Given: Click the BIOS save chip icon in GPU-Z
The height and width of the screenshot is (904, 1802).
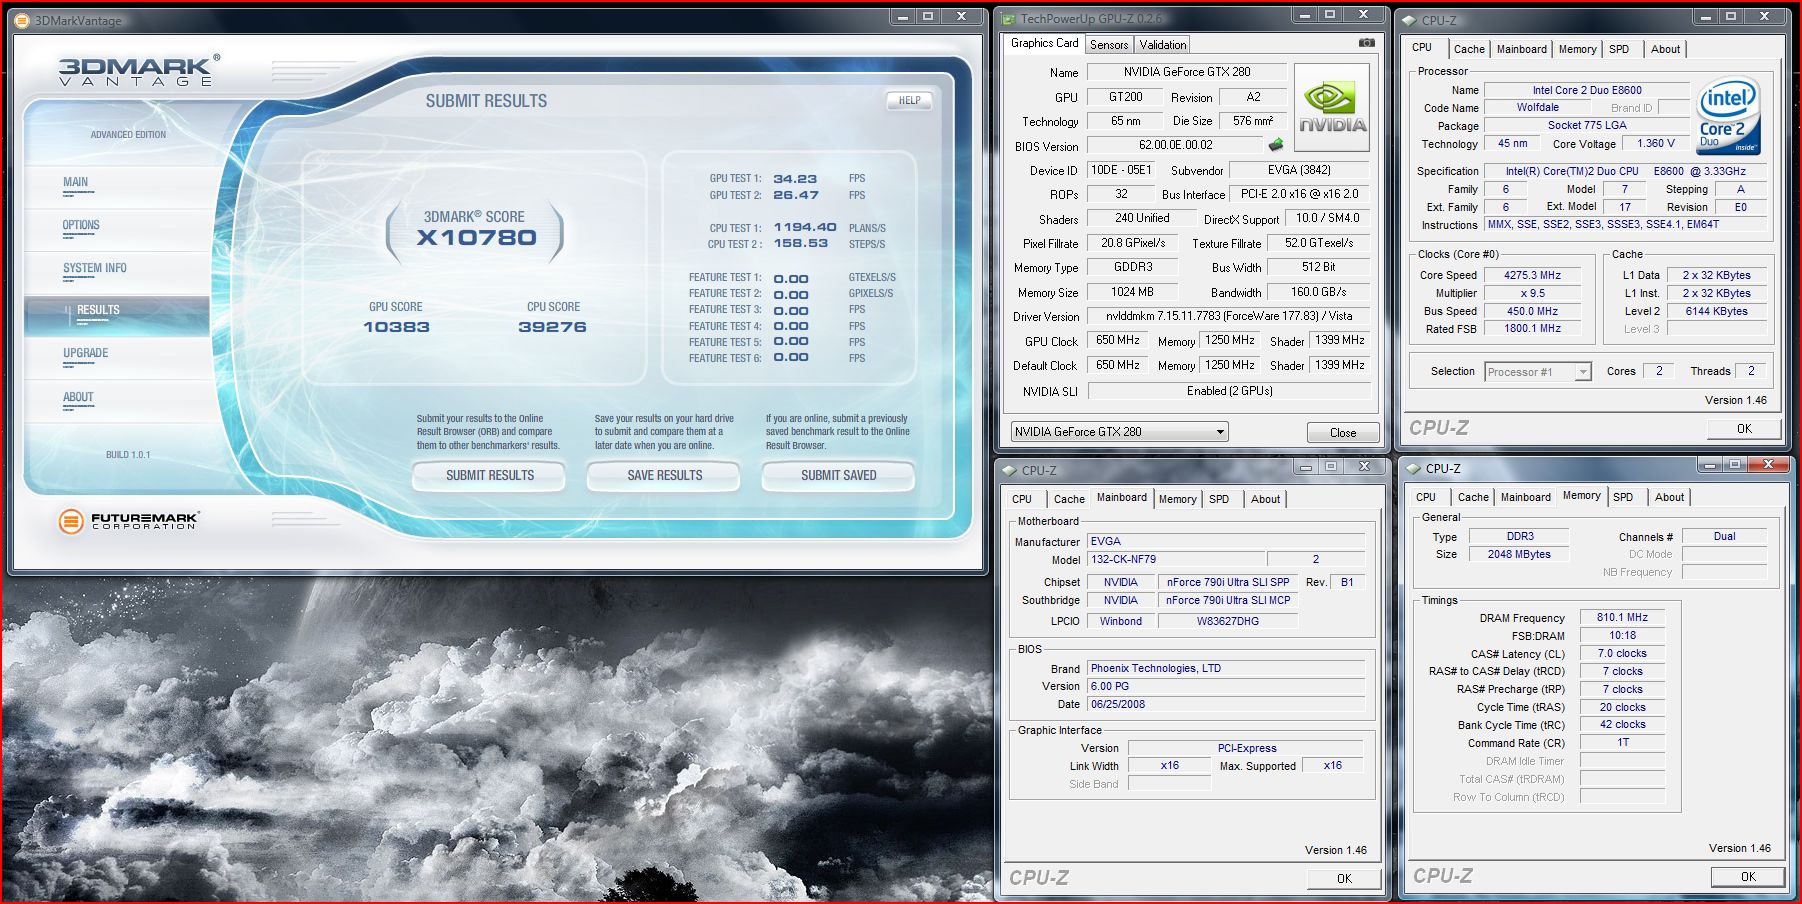Looking at the screenshot, I should pyautogui.click(x=1276, y=145).
